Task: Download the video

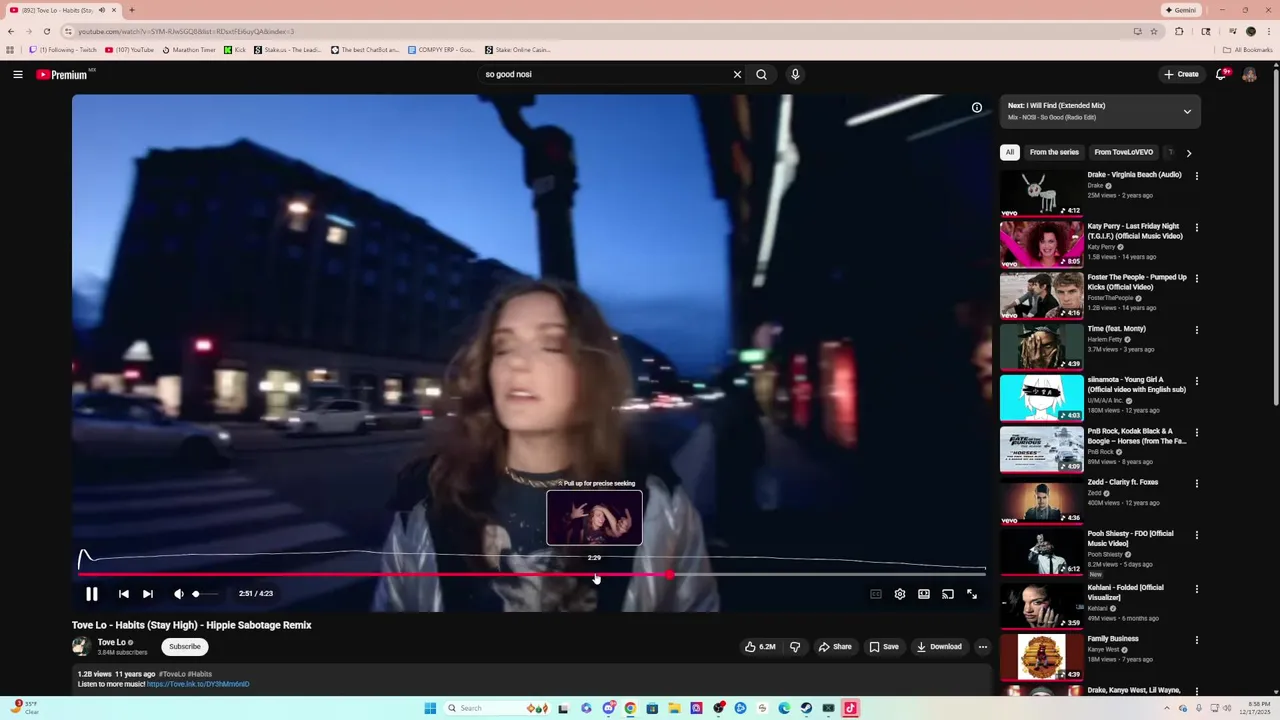Action: coord(939,647)
